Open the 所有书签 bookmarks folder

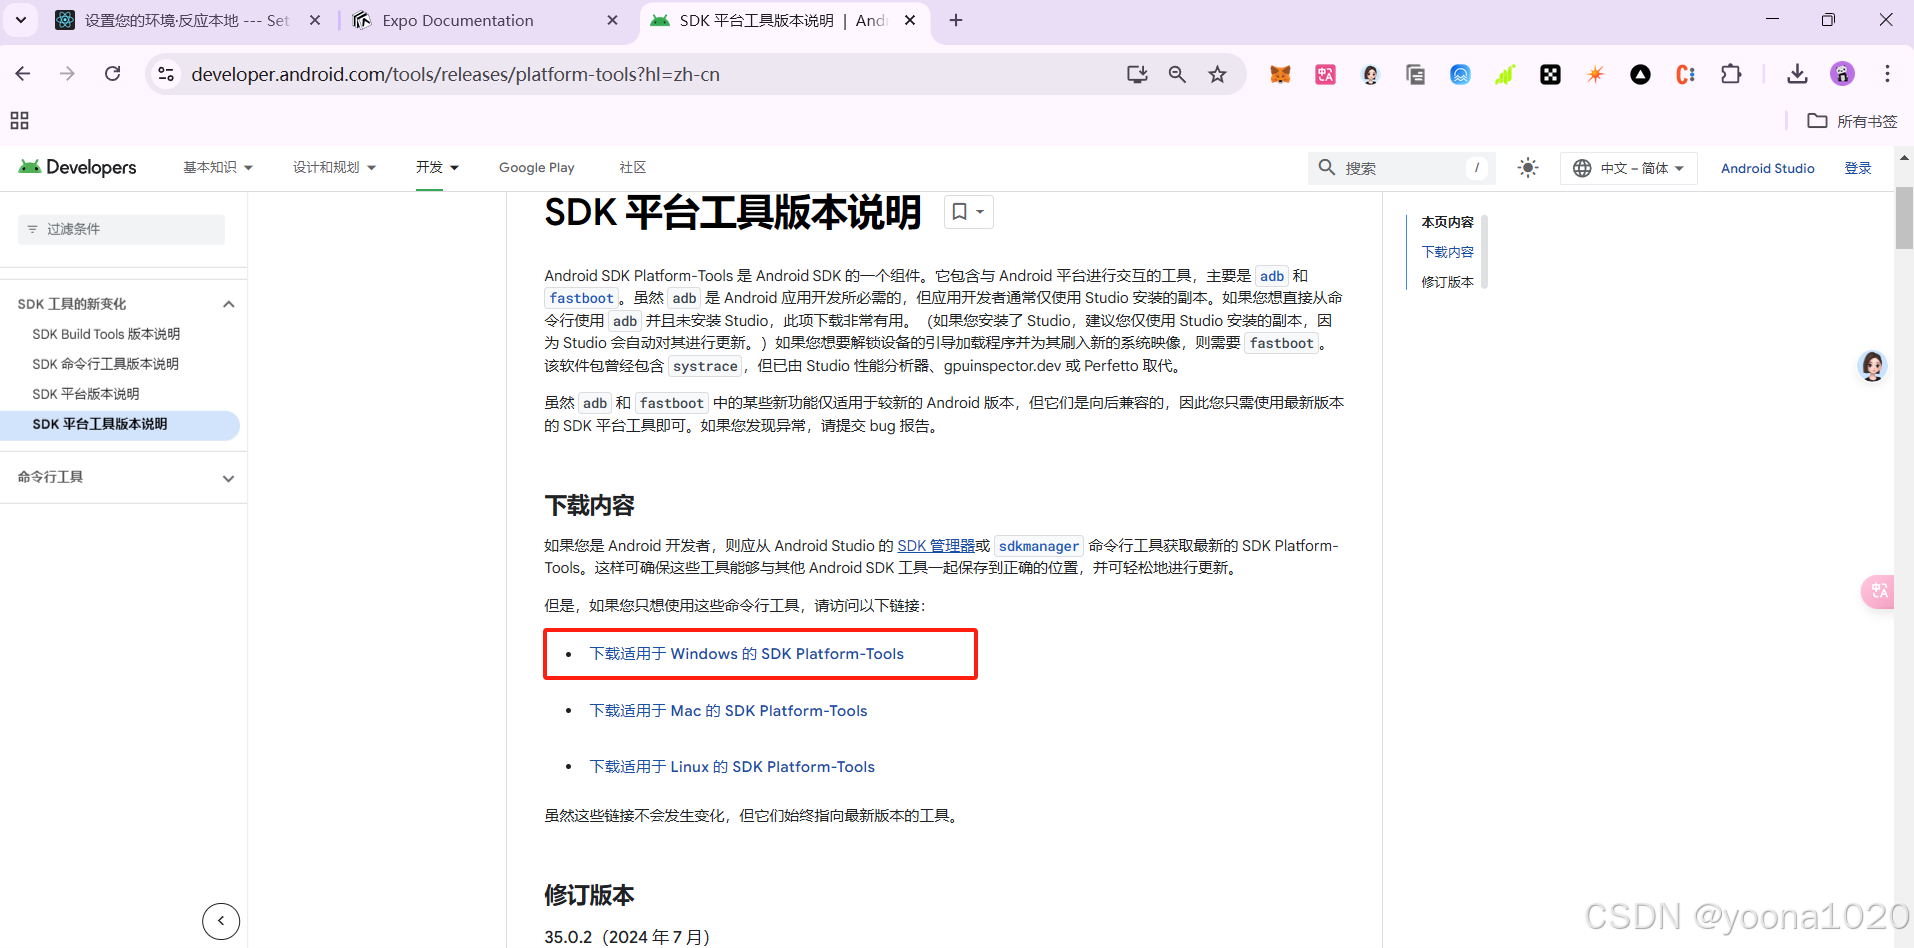1852,121
